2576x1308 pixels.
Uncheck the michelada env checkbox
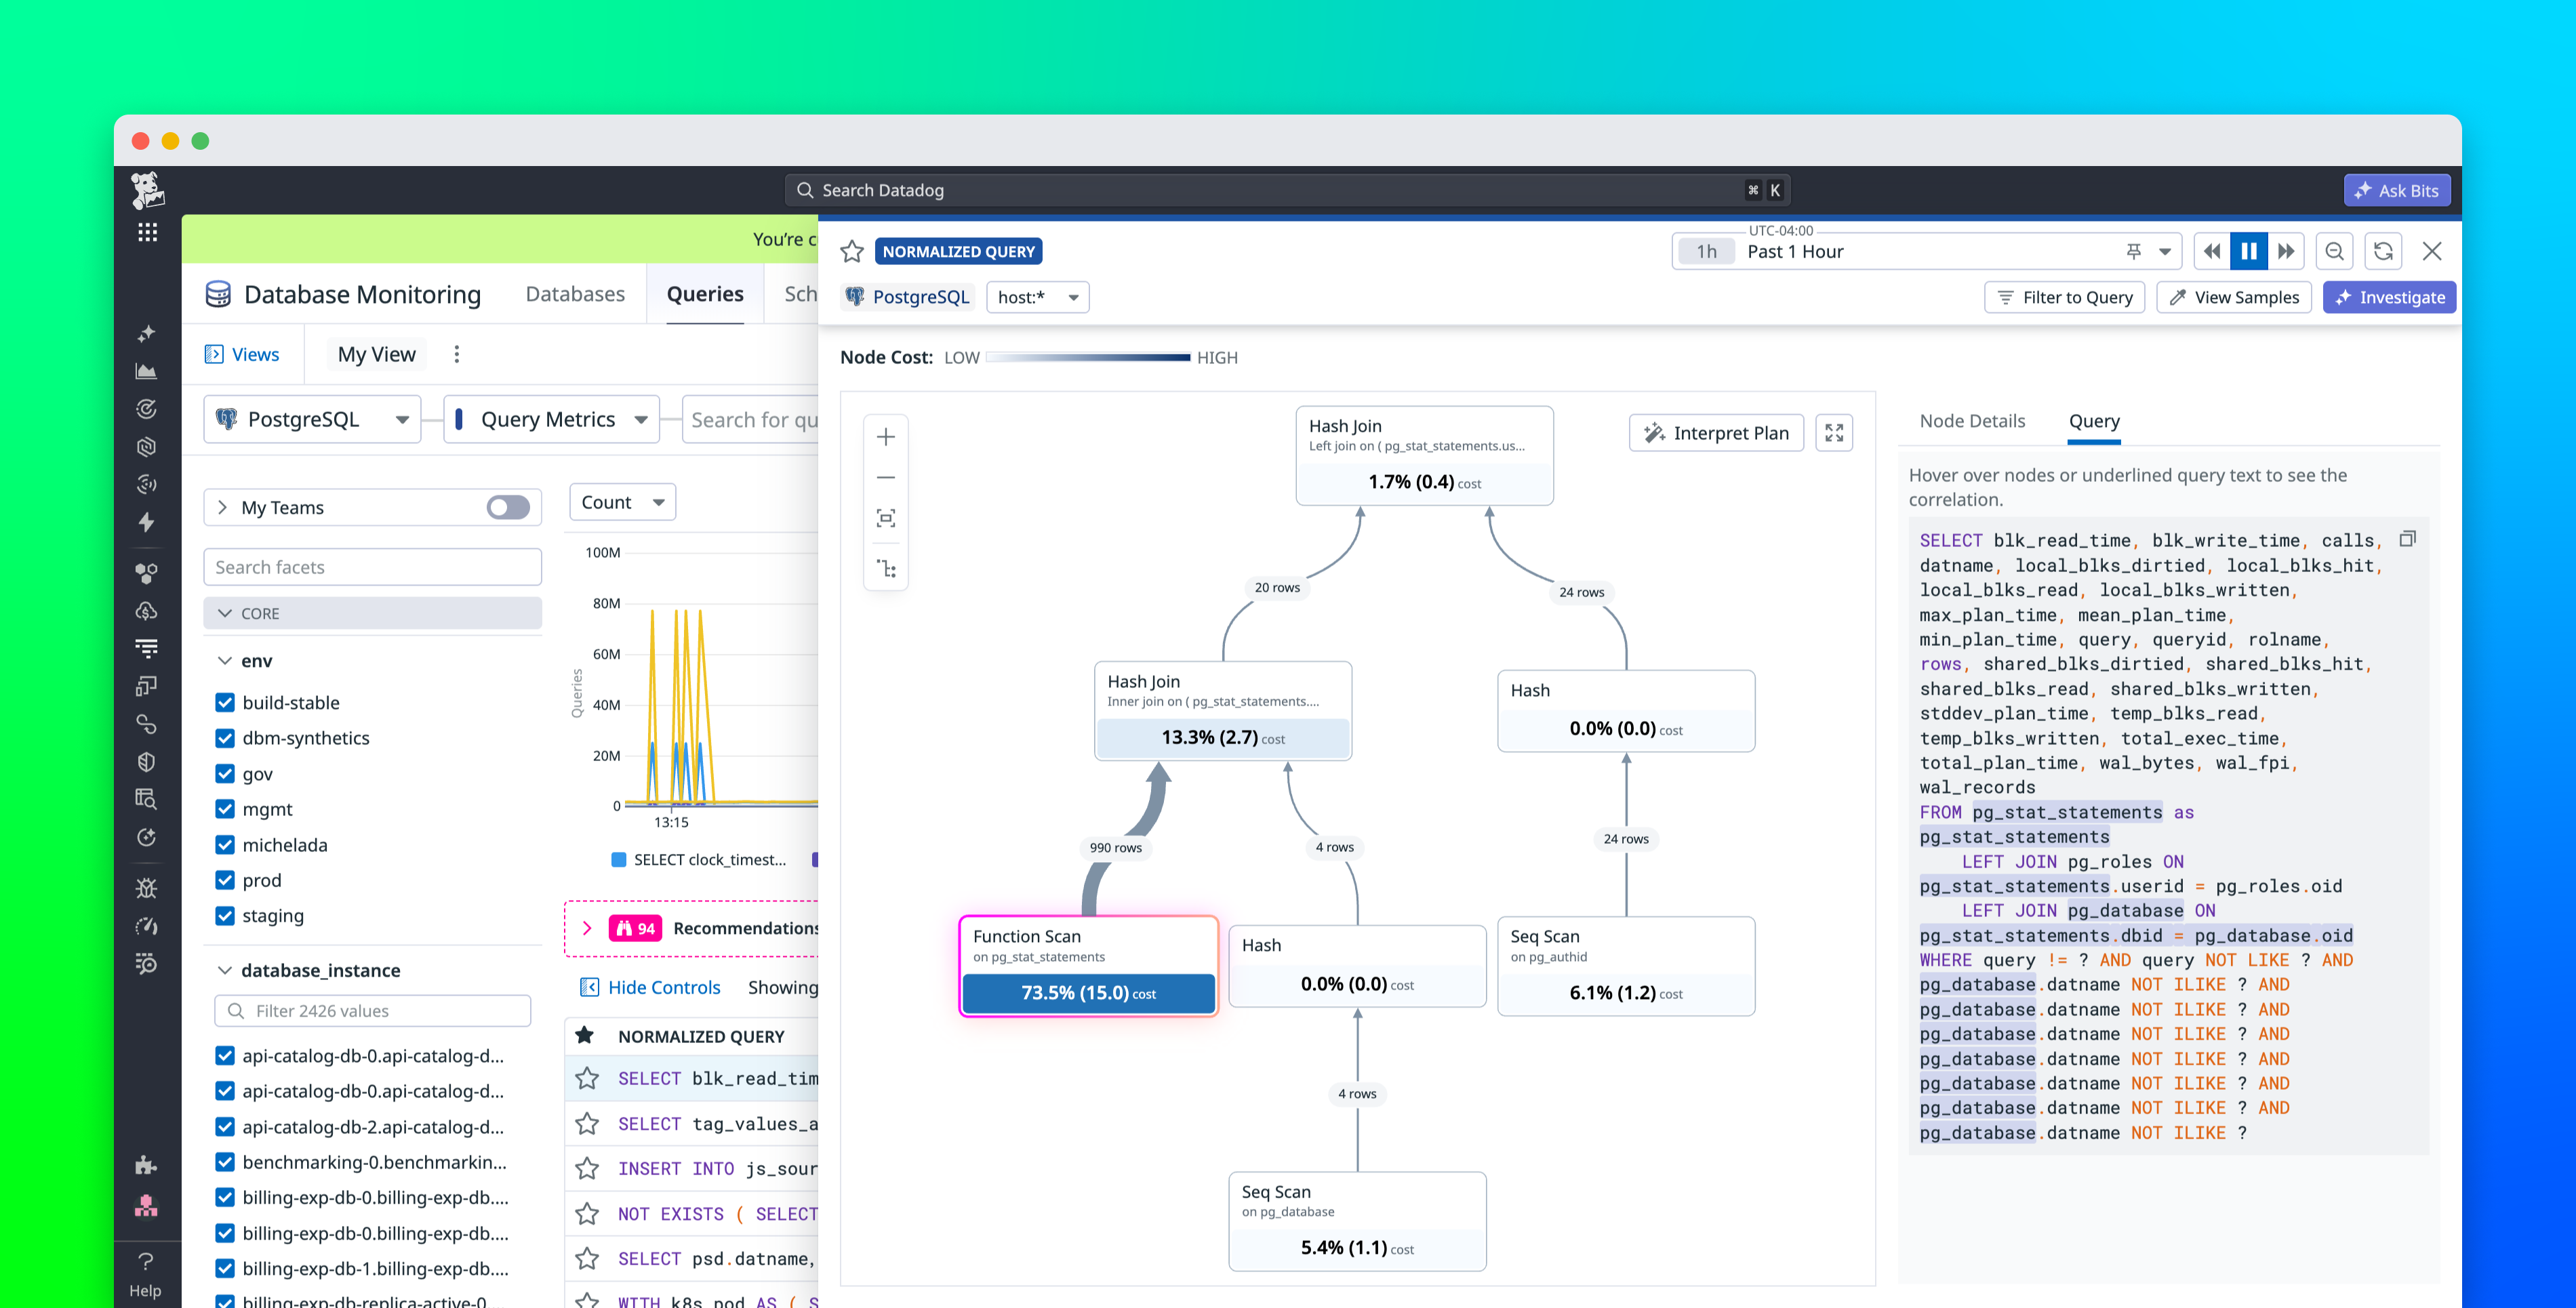pyautogui.click(x=225, y=845)
